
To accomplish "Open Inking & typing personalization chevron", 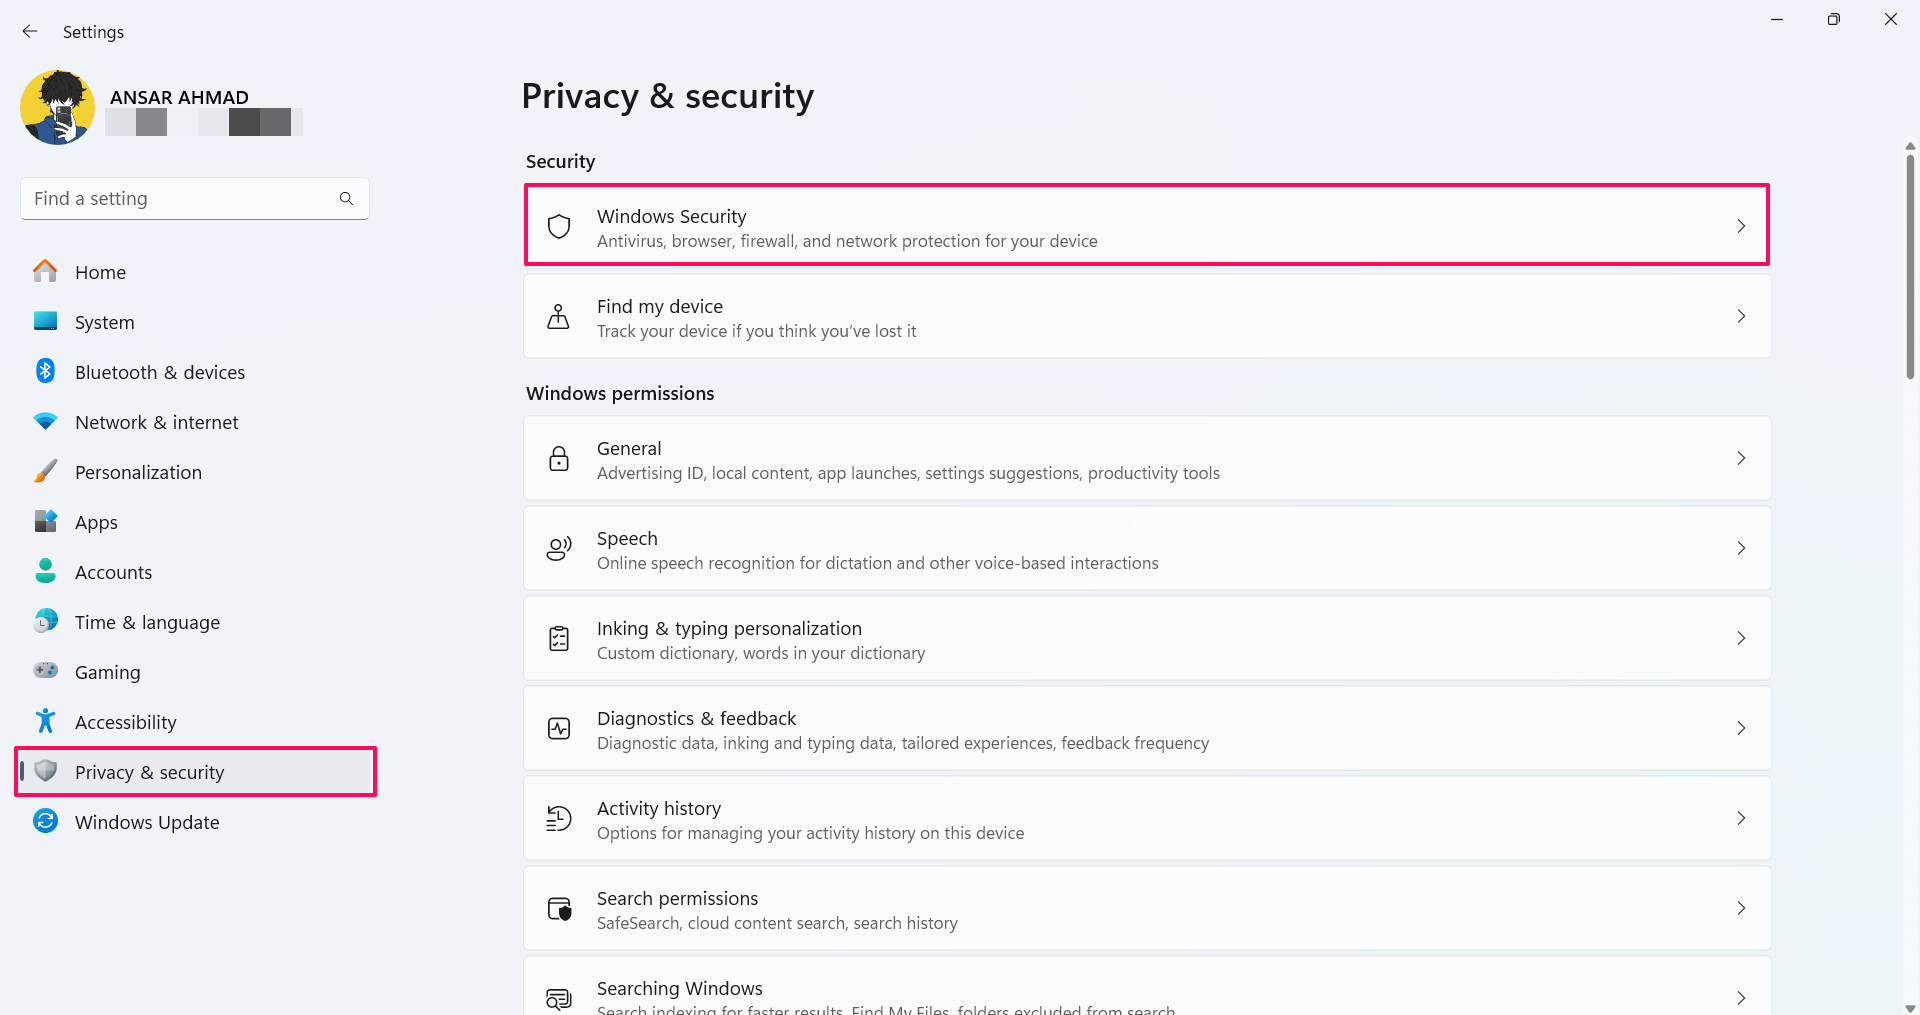I will 1741,638.
